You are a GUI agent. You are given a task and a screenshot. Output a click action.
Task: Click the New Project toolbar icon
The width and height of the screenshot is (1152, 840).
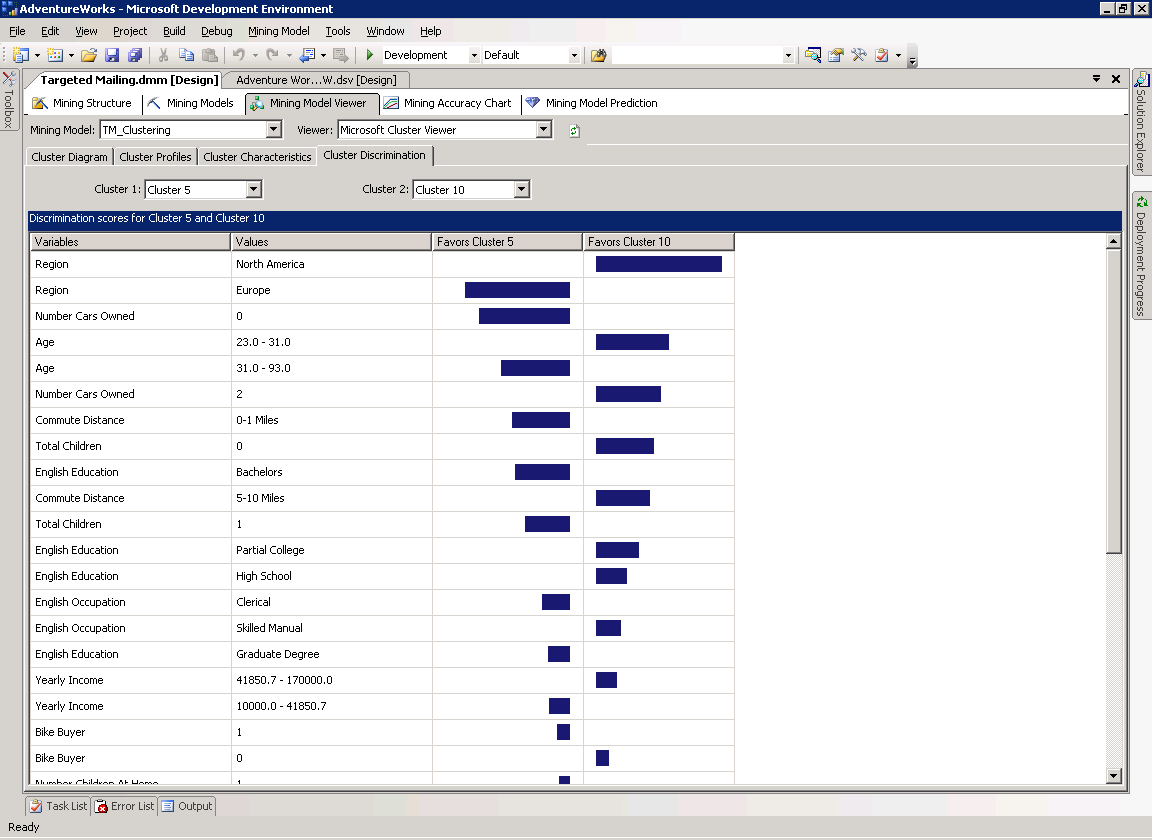[x=21, y=55]
